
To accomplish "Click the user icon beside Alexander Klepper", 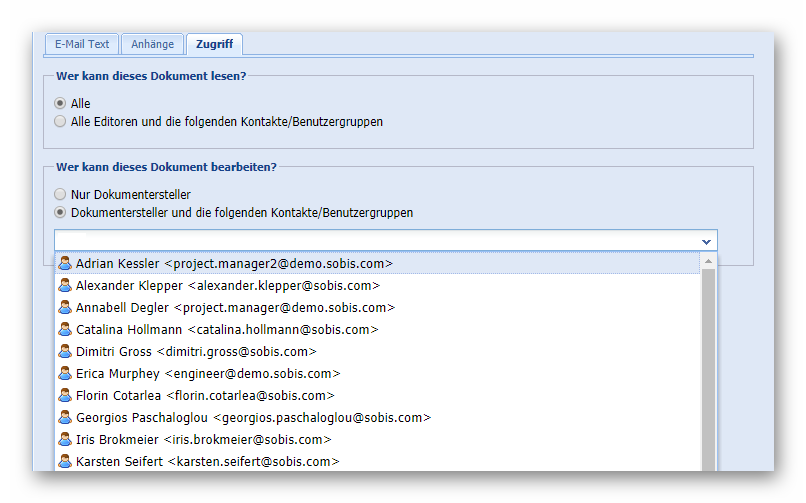I will [x=65, y=286].
